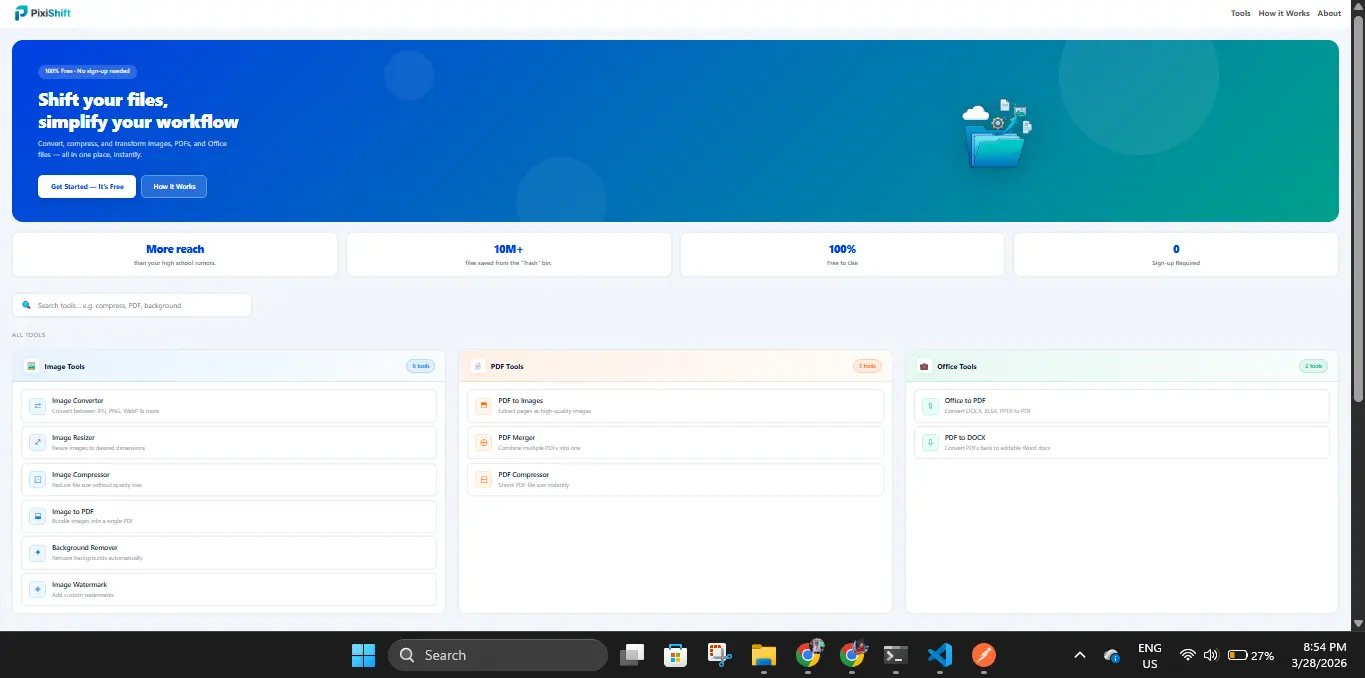Image resolution: width=1365 pixels, height=678 pixels.
Task: Click the Office Tools header text
Action: (957, 367)
